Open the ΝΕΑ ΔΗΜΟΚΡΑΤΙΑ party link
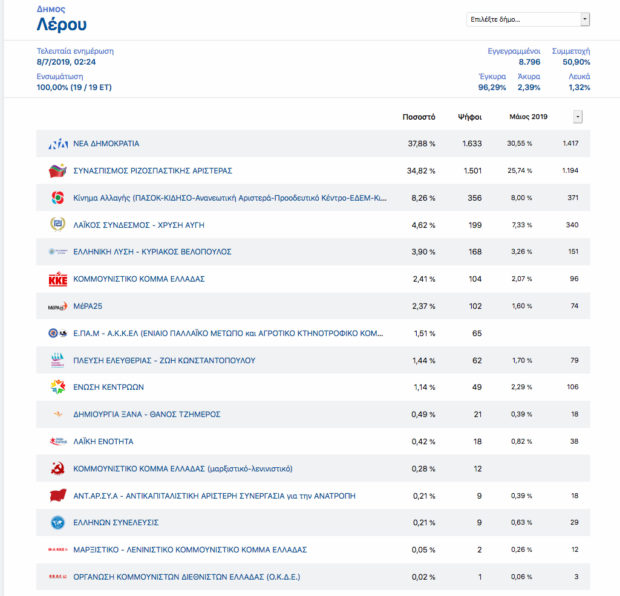620x596 pixels. click(106, 144)
